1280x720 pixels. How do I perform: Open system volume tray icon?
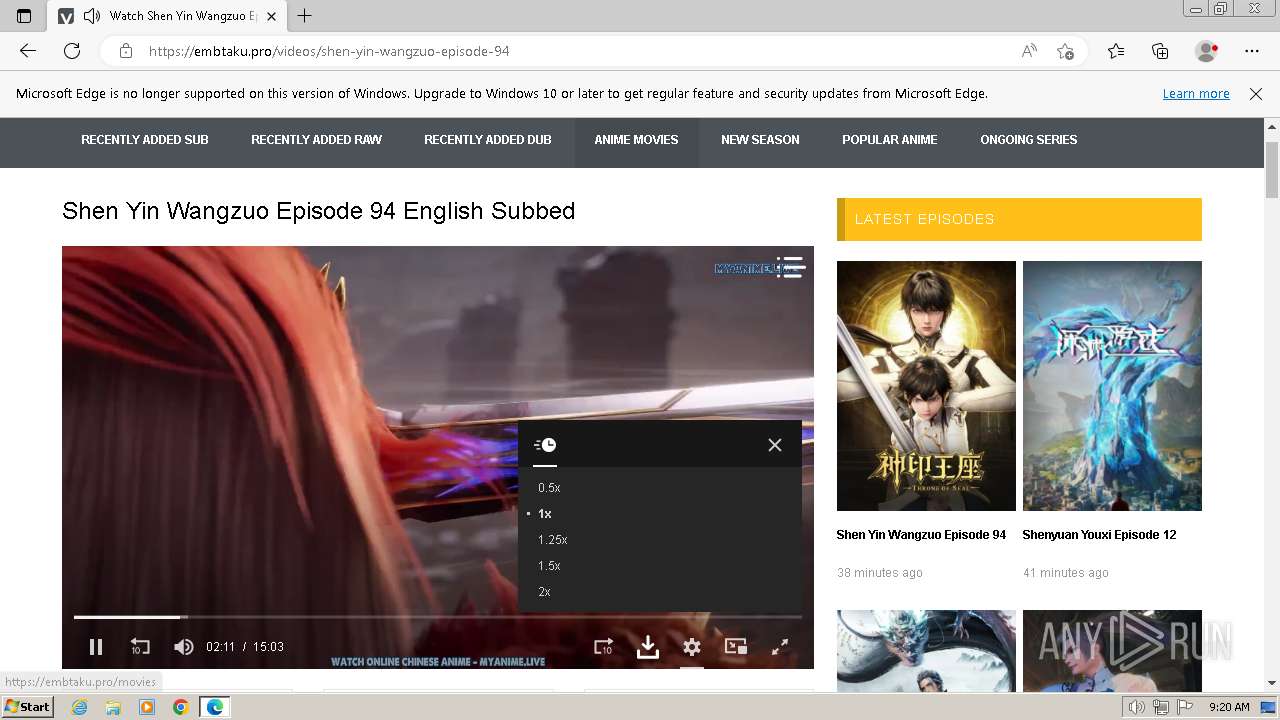[x=1136, y=707]
